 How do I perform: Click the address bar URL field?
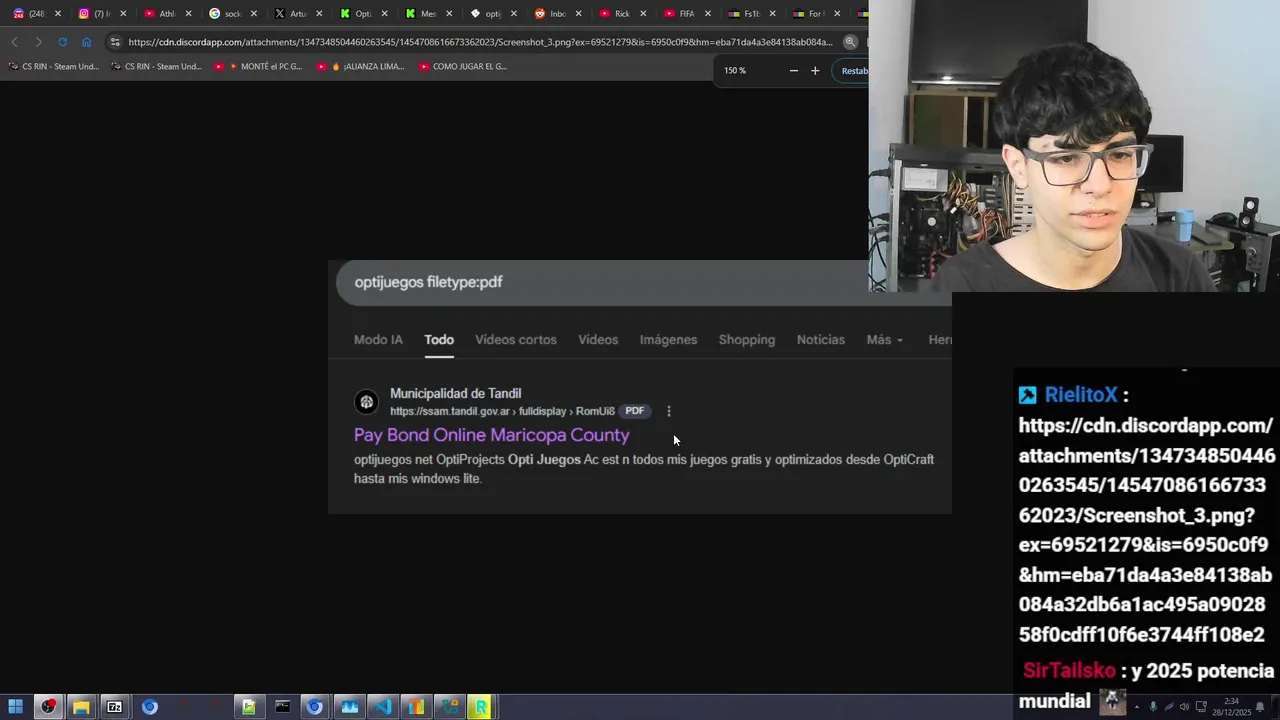[x=480, y=42]
